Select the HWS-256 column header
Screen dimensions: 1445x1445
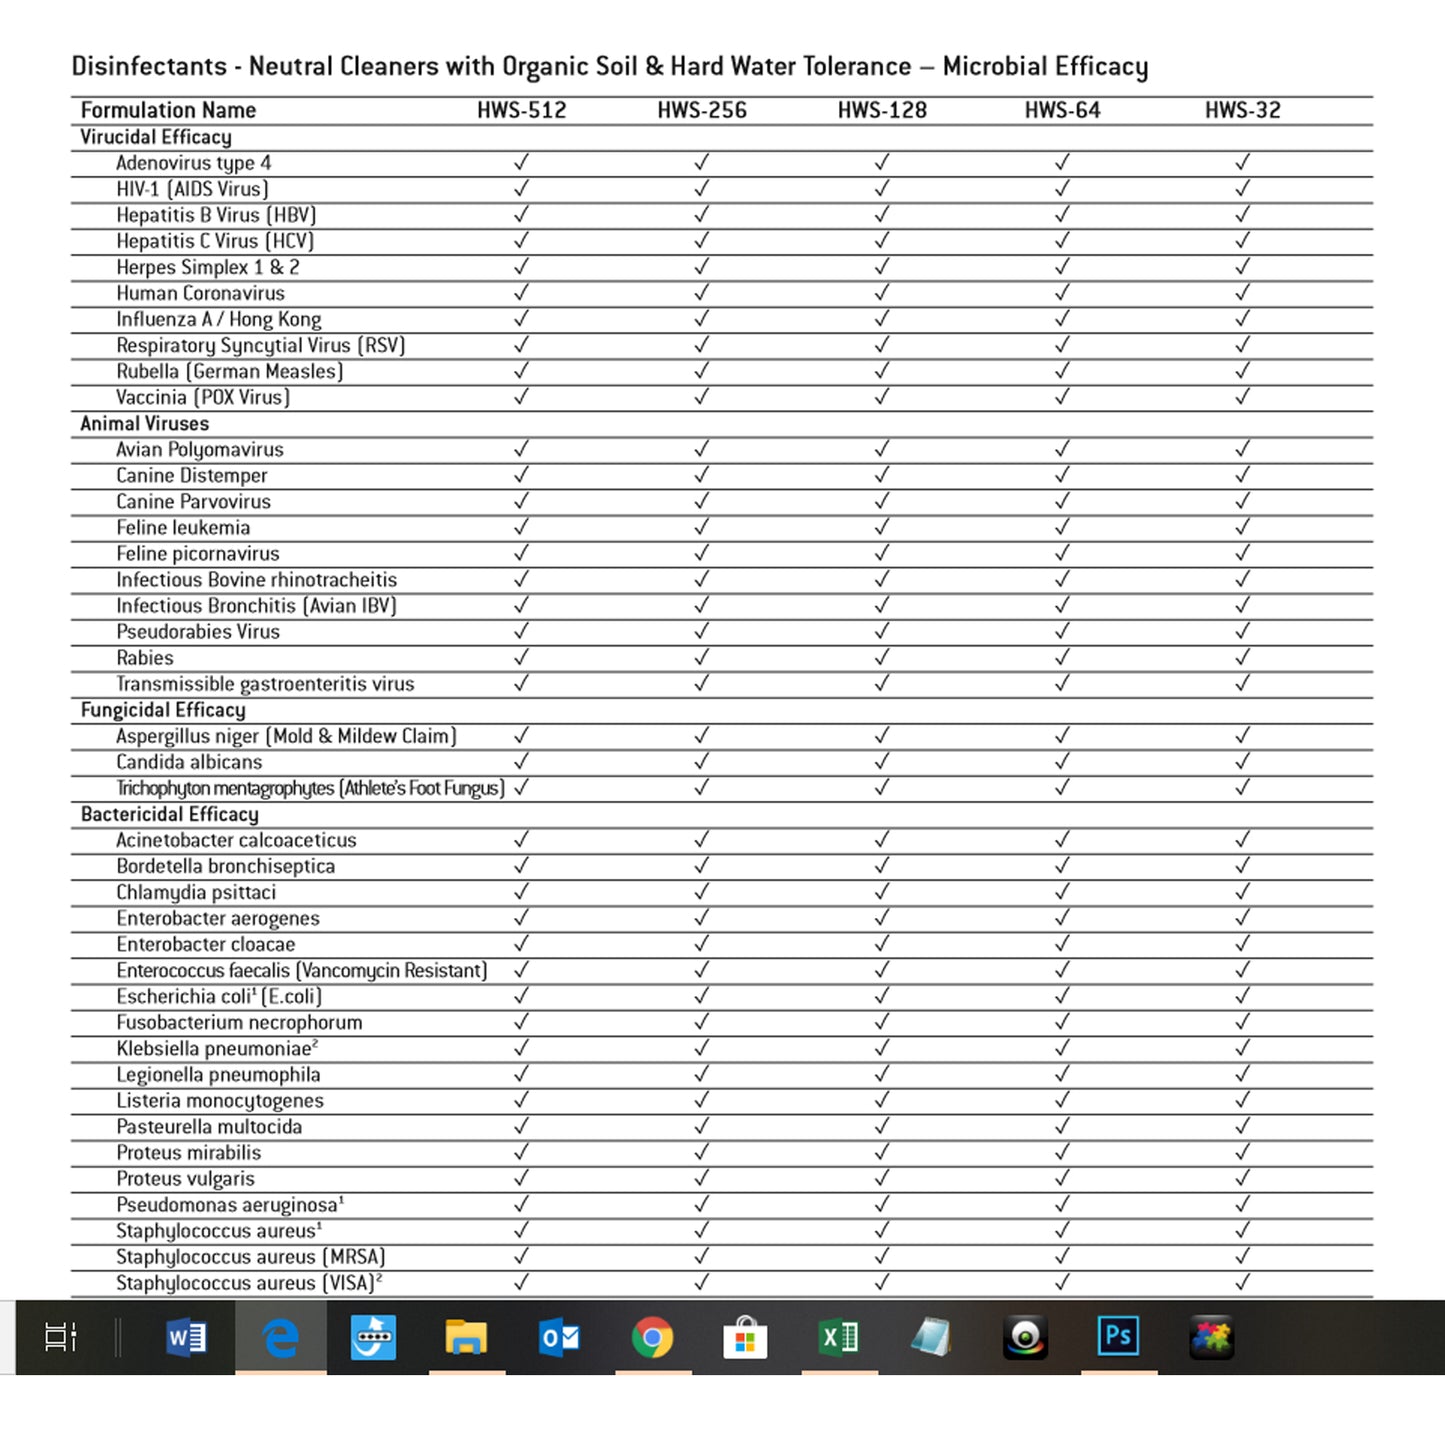(702, 110)
